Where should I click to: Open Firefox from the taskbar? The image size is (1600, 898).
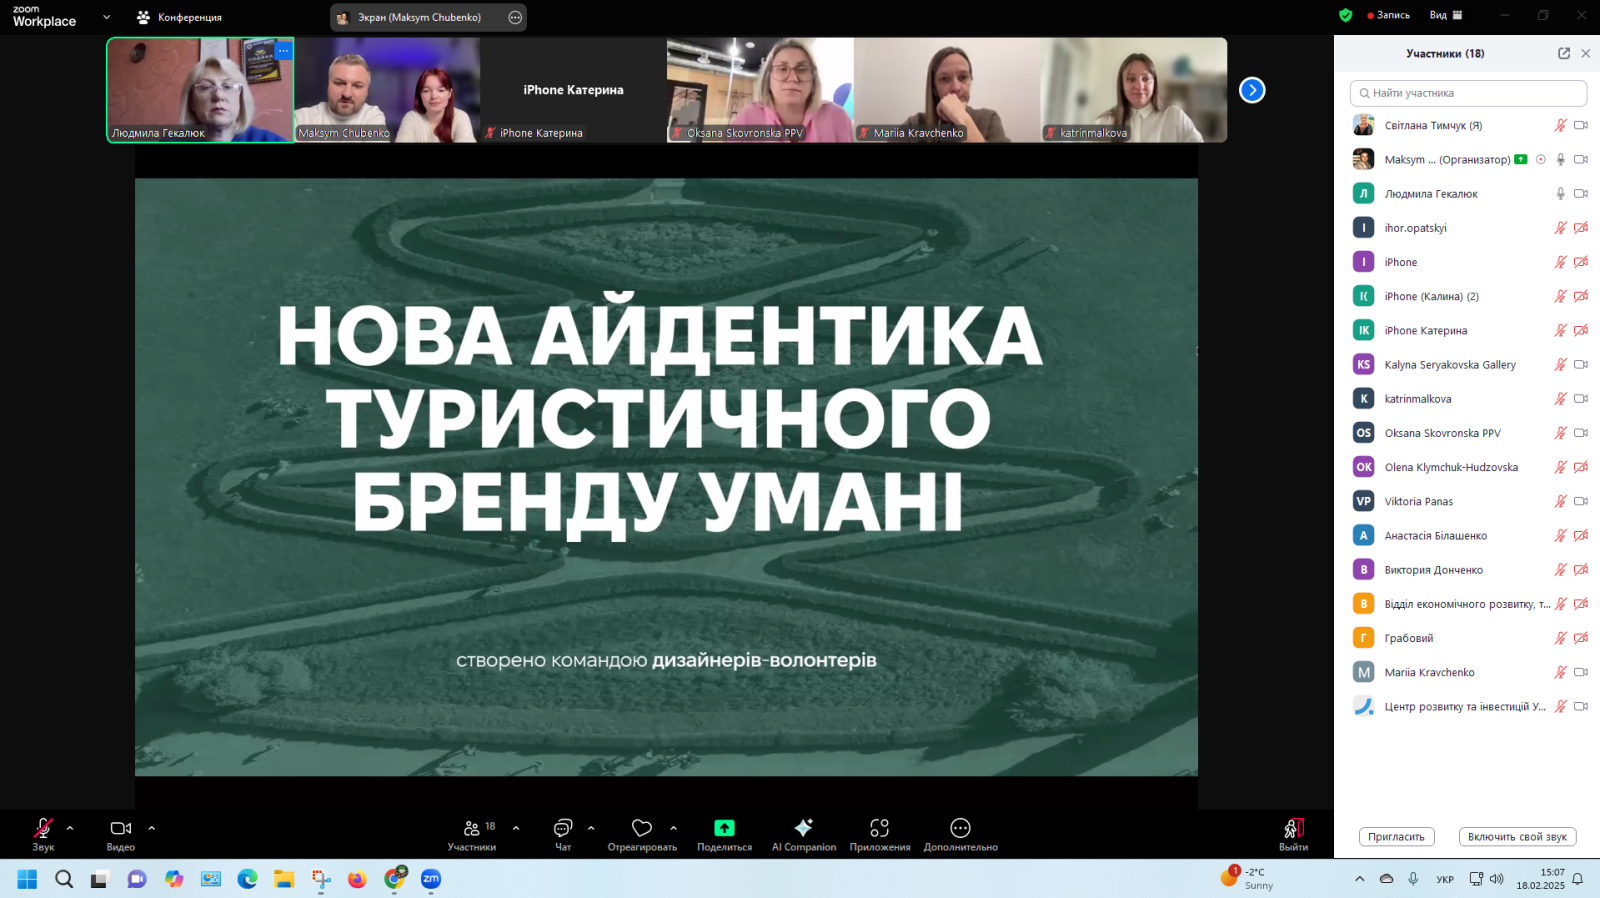click(x=357, y=879)
